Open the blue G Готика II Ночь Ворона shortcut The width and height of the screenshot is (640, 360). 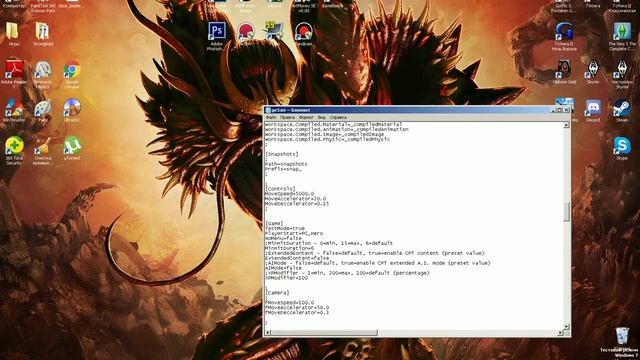[x=564, y=36]
